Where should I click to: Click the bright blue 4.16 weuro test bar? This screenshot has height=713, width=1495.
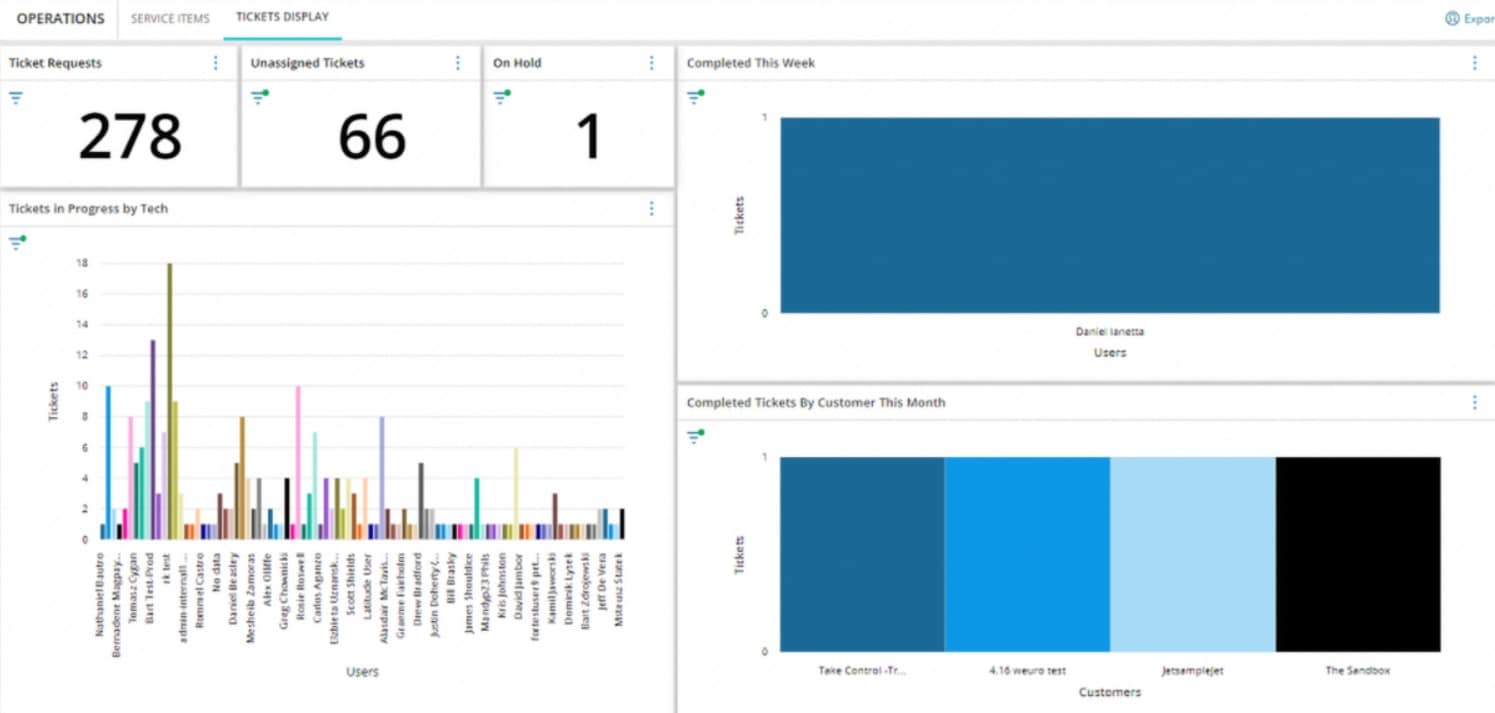(x=1027, y=554)
